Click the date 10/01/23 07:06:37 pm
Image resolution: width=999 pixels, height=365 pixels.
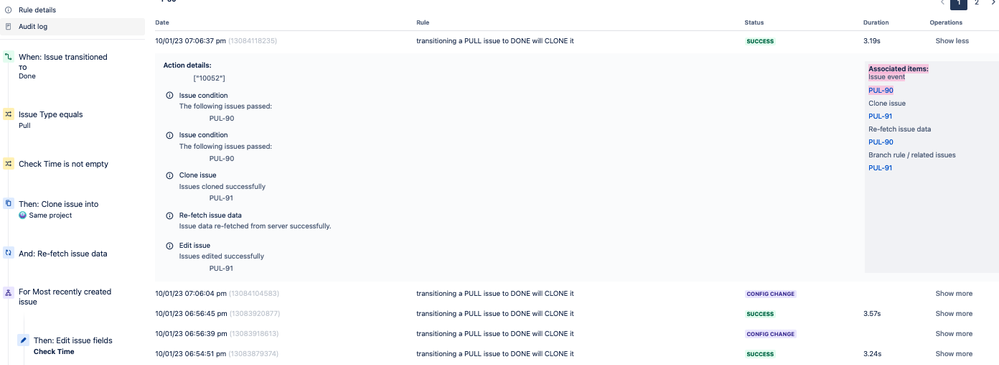coord(190,41)
